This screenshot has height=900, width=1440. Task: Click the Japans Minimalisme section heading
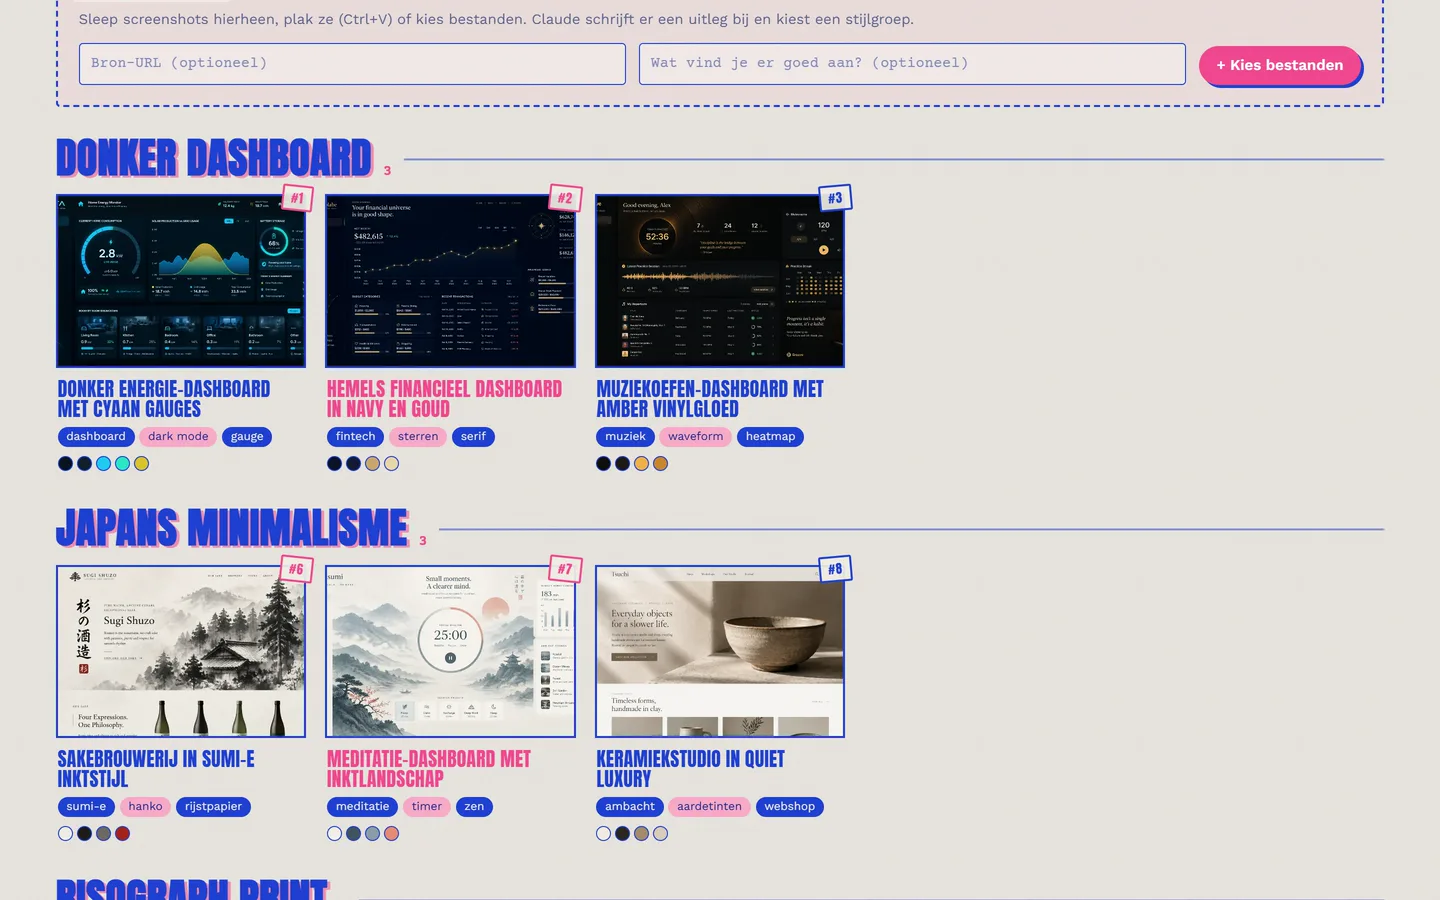pos(233,529)
